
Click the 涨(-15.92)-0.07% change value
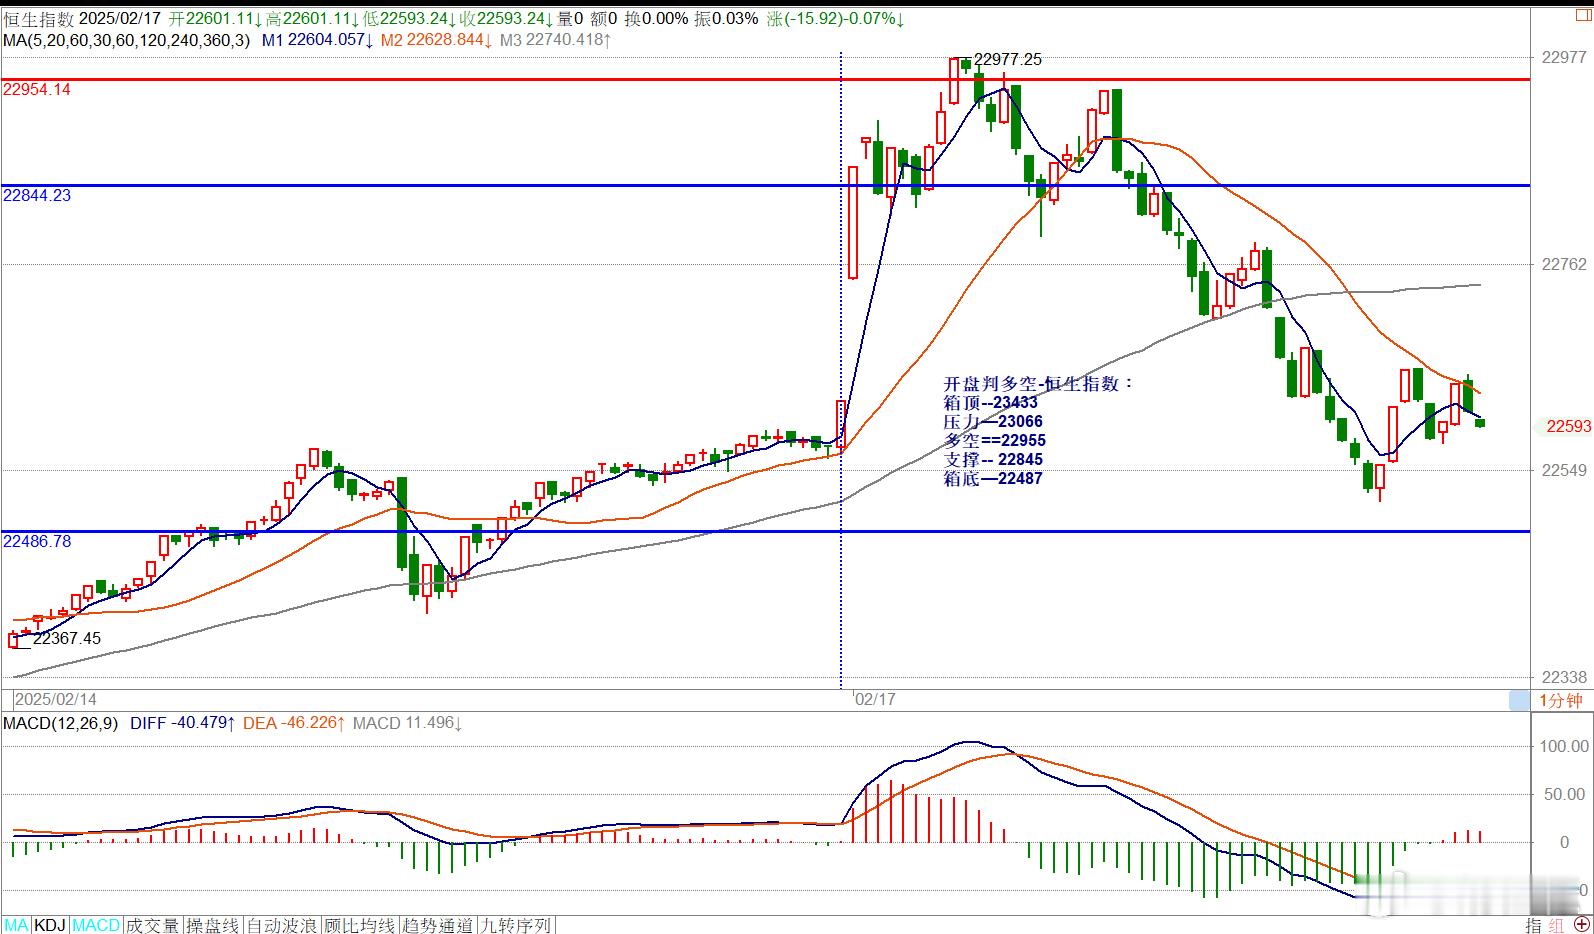point(836,18)
